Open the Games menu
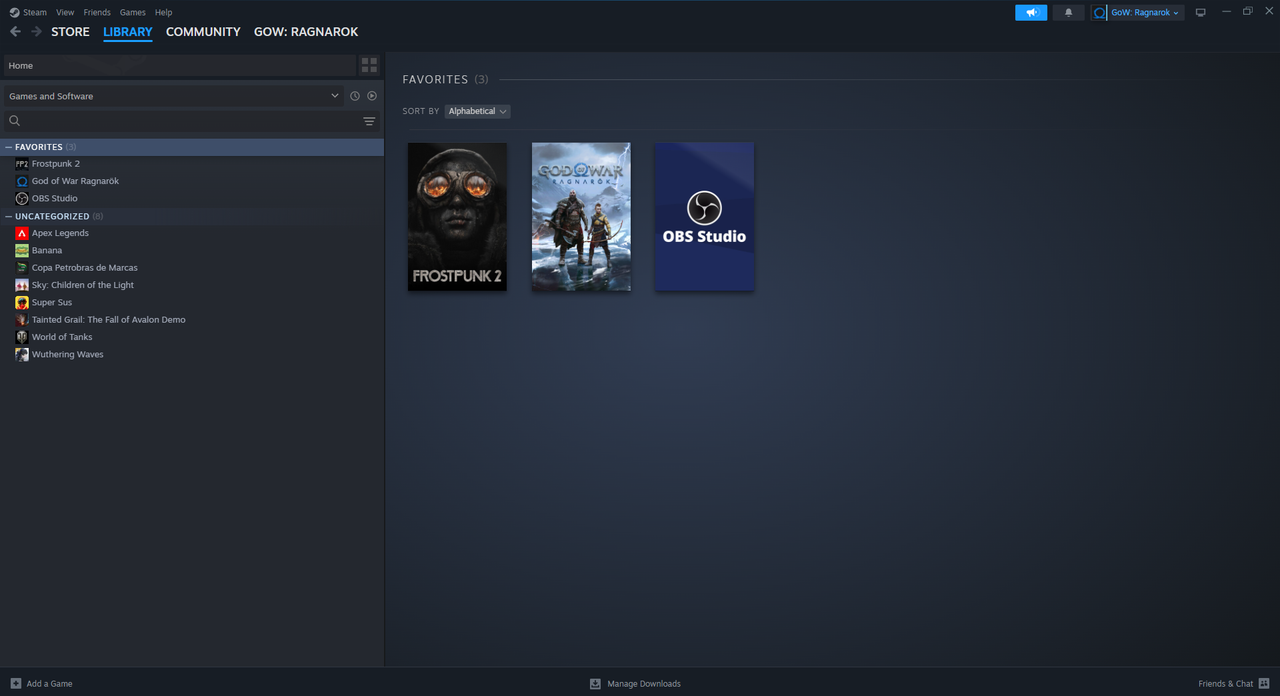 [x=133, y=12]
